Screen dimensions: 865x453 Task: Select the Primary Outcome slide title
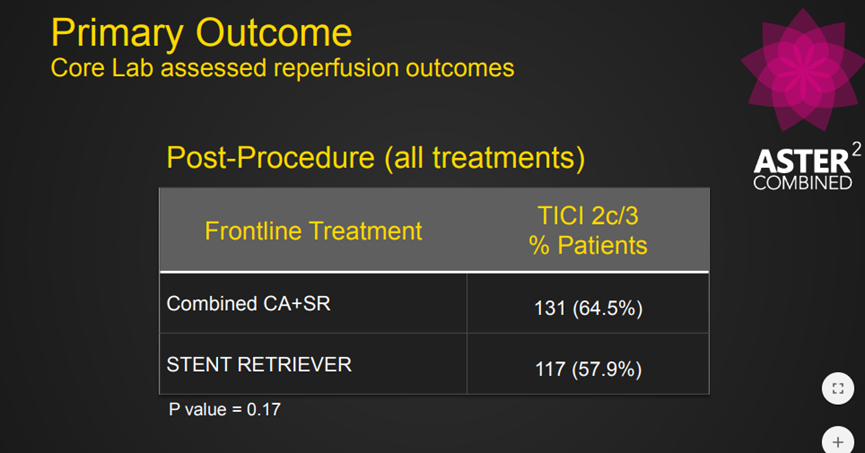tap(201, 34)
